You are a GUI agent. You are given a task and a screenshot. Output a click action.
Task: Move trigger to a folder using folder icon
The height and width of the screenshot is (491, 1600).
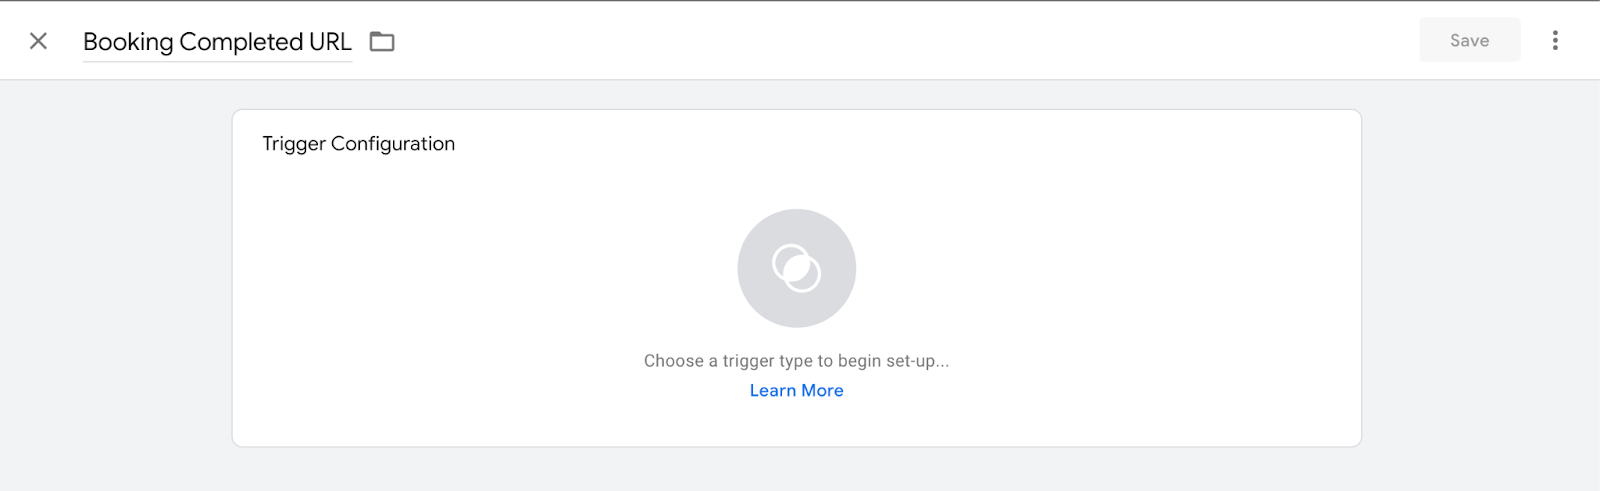tap(382, 42)
